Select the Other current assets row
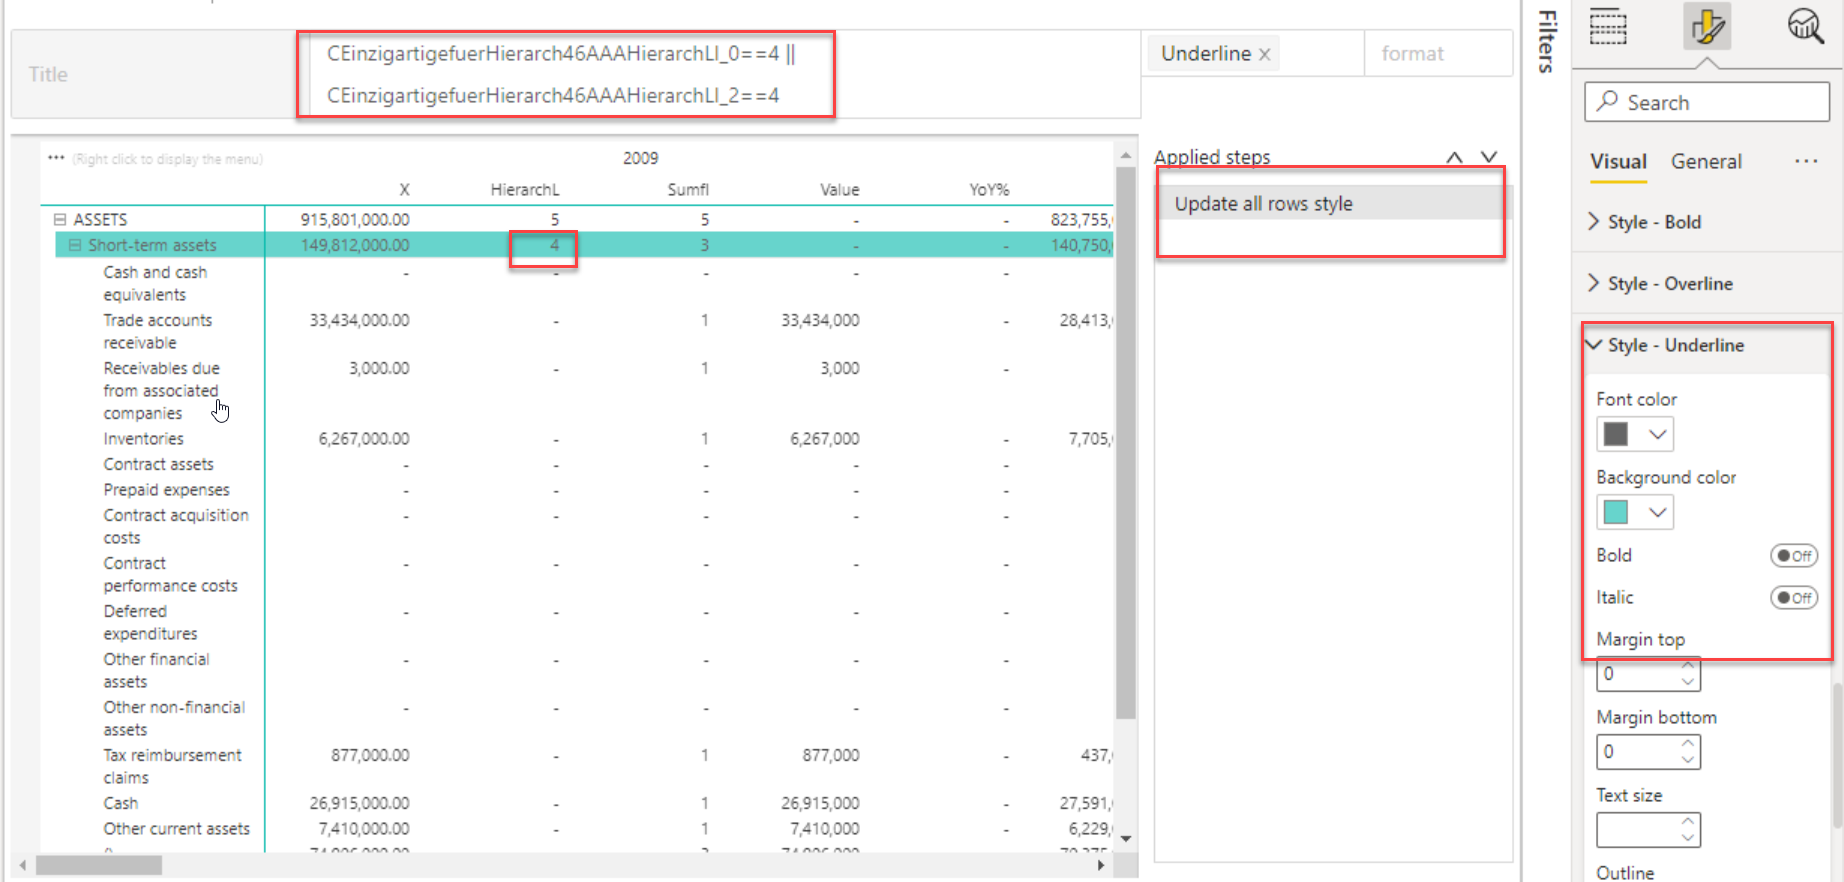The width and height of the screenshot is (1844, 882). [x=176, y=829]
